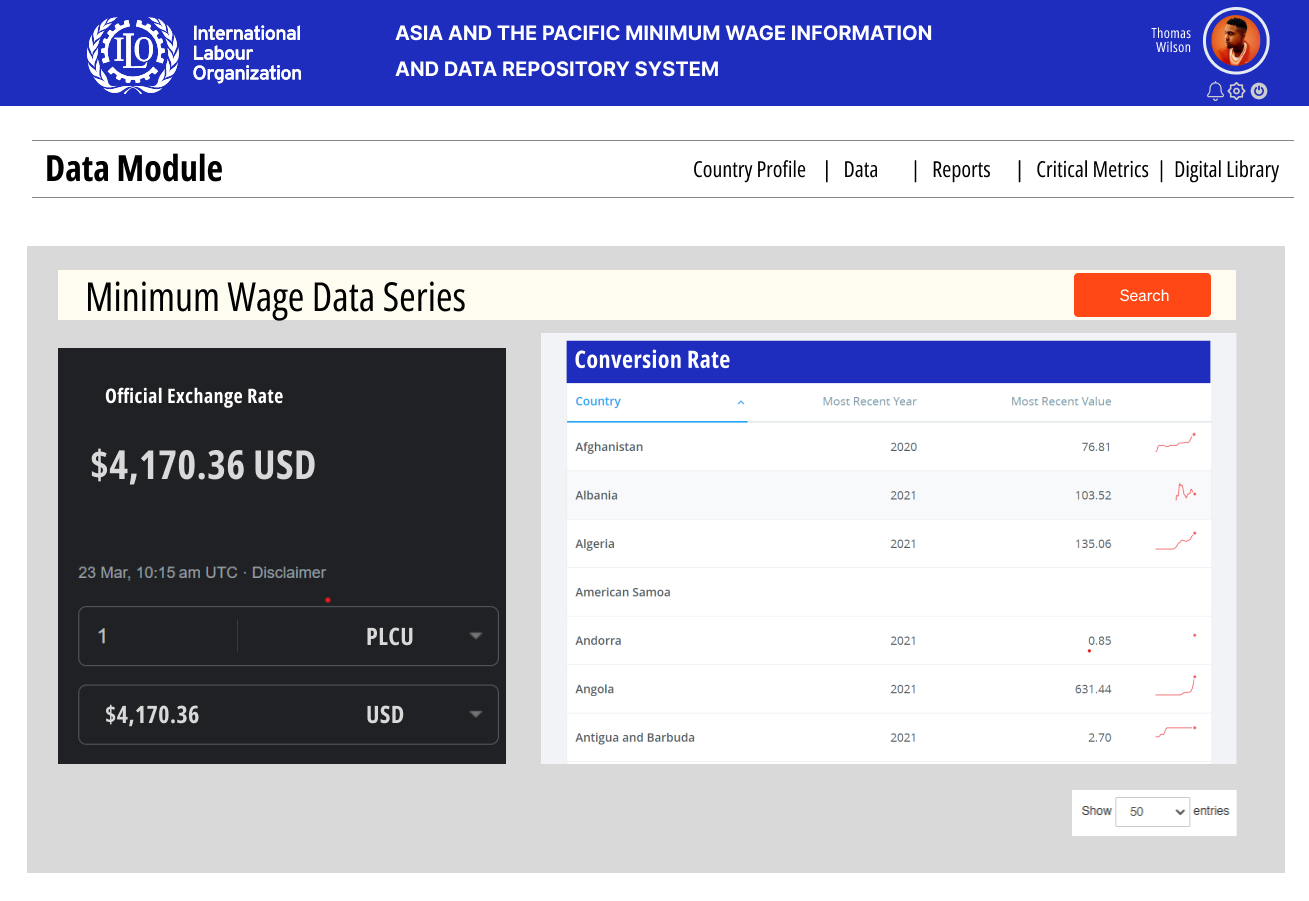Click the Disclaimer link
This screenshot has width=1309, height=901.
pos(289,573)
